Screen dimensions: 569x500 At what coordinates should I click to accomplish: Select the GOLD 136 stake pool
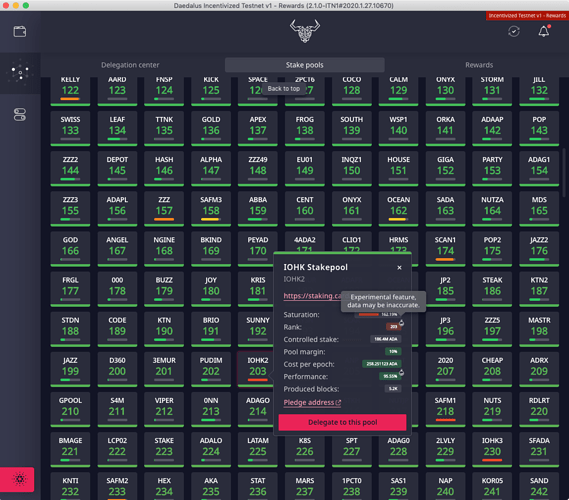[211, 129]
